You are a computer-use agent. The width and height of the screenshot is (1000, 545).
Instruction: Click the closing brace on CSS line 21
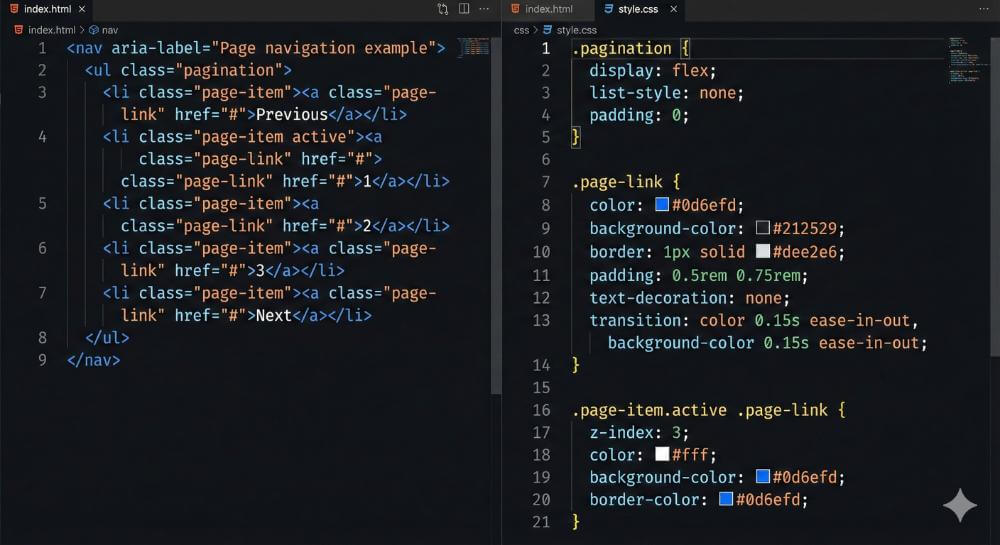[575, 522]
